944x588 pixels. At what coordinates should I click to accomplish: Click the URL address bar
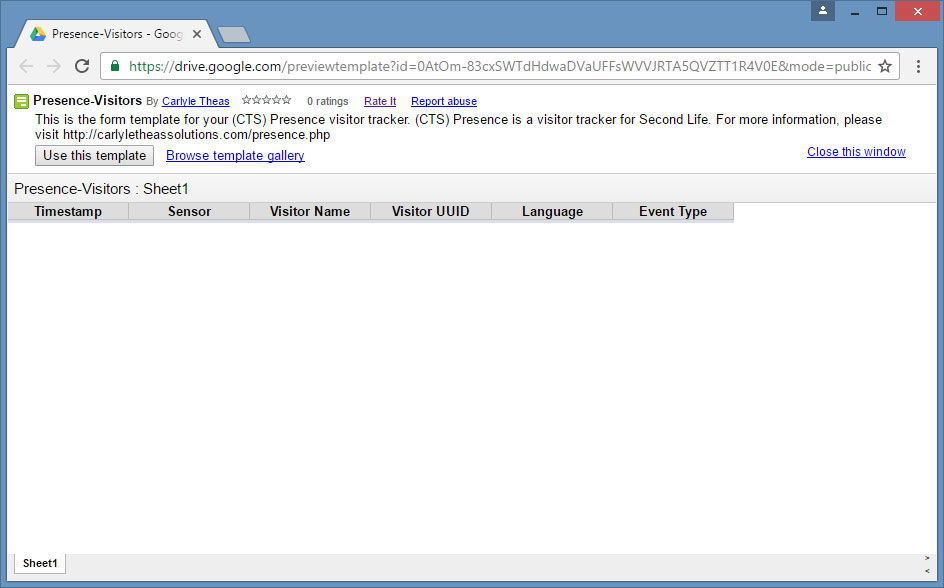[x=490, y=66]
